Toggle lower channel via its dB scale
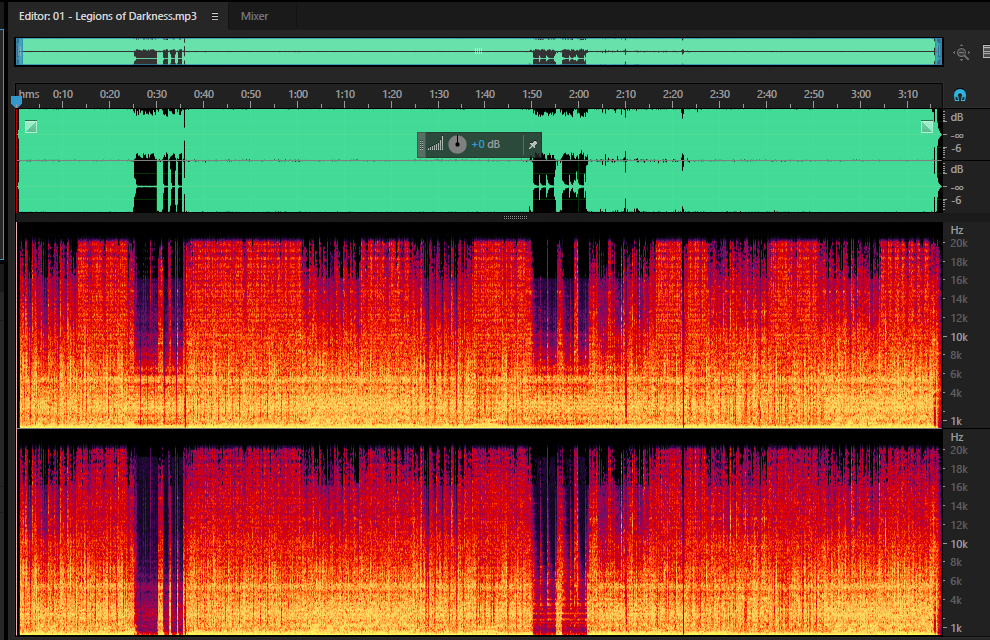Image resolution: width=990 pixels, height=640 pixels. point(956,186)
